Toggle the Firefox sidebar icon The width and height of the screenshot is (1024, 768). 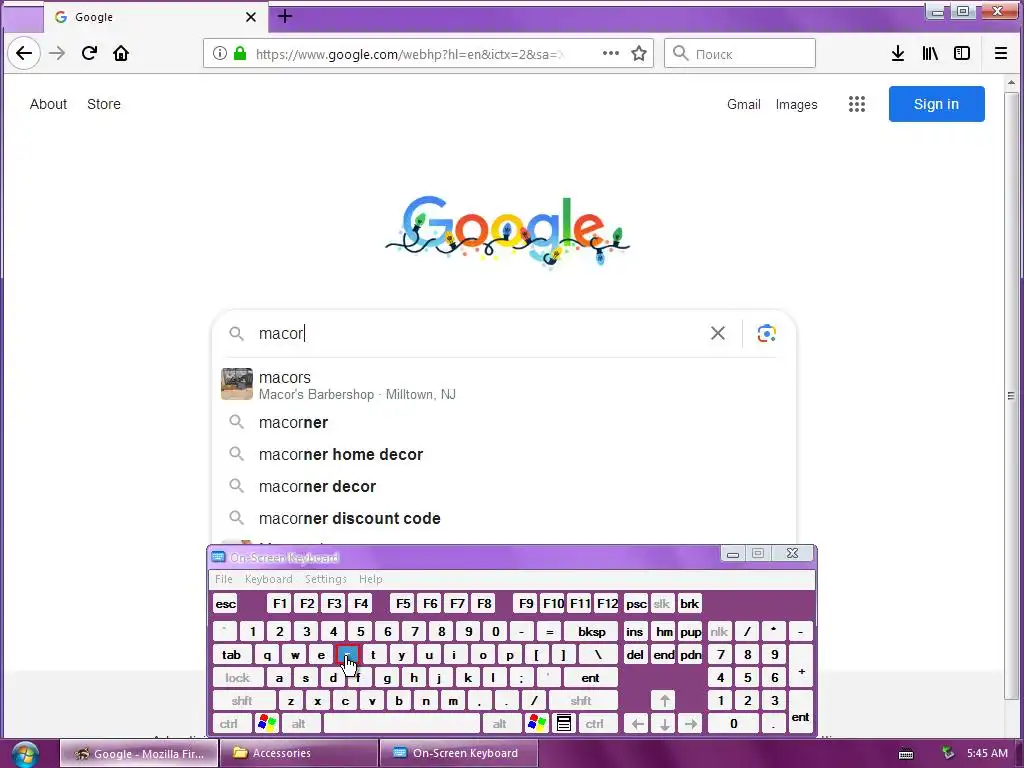tap(962, 54)
